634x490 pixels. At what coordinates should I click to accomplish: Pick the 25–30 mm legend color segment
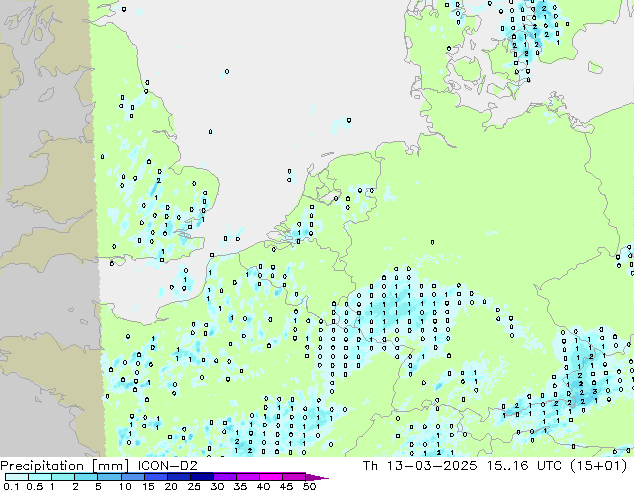click(x=202, y=477)
